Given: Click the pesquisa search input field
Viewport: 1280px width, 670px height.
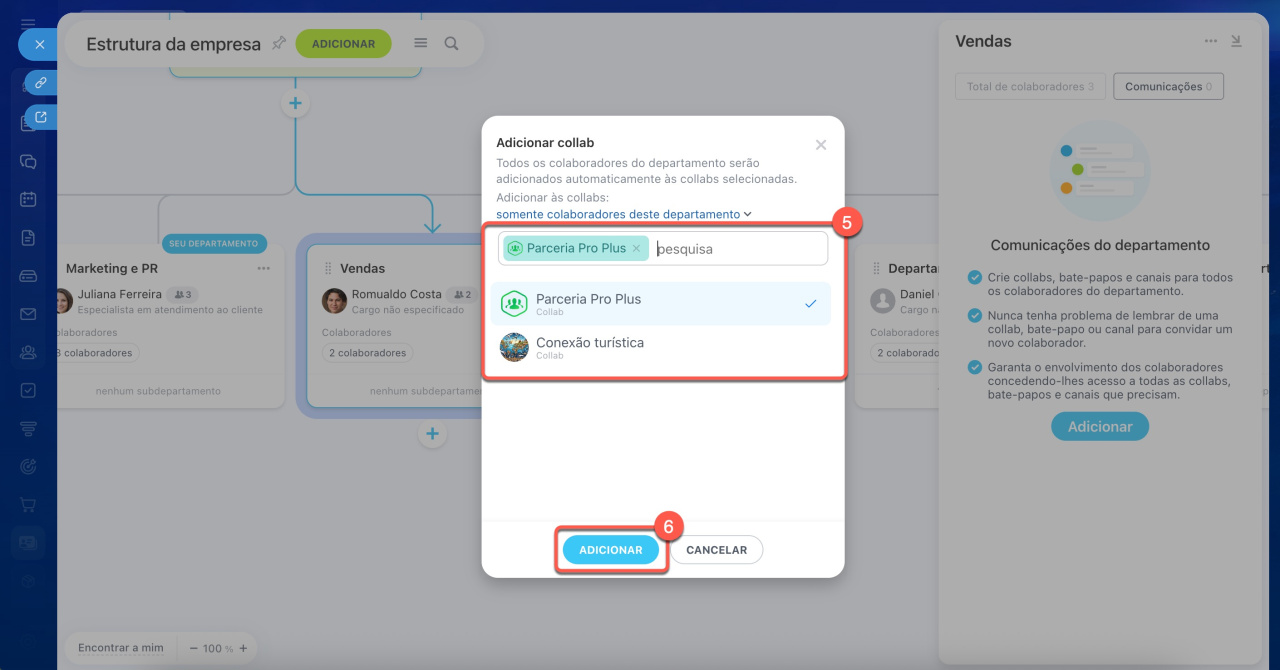Looking at the screenshot, I should point(738,249).
